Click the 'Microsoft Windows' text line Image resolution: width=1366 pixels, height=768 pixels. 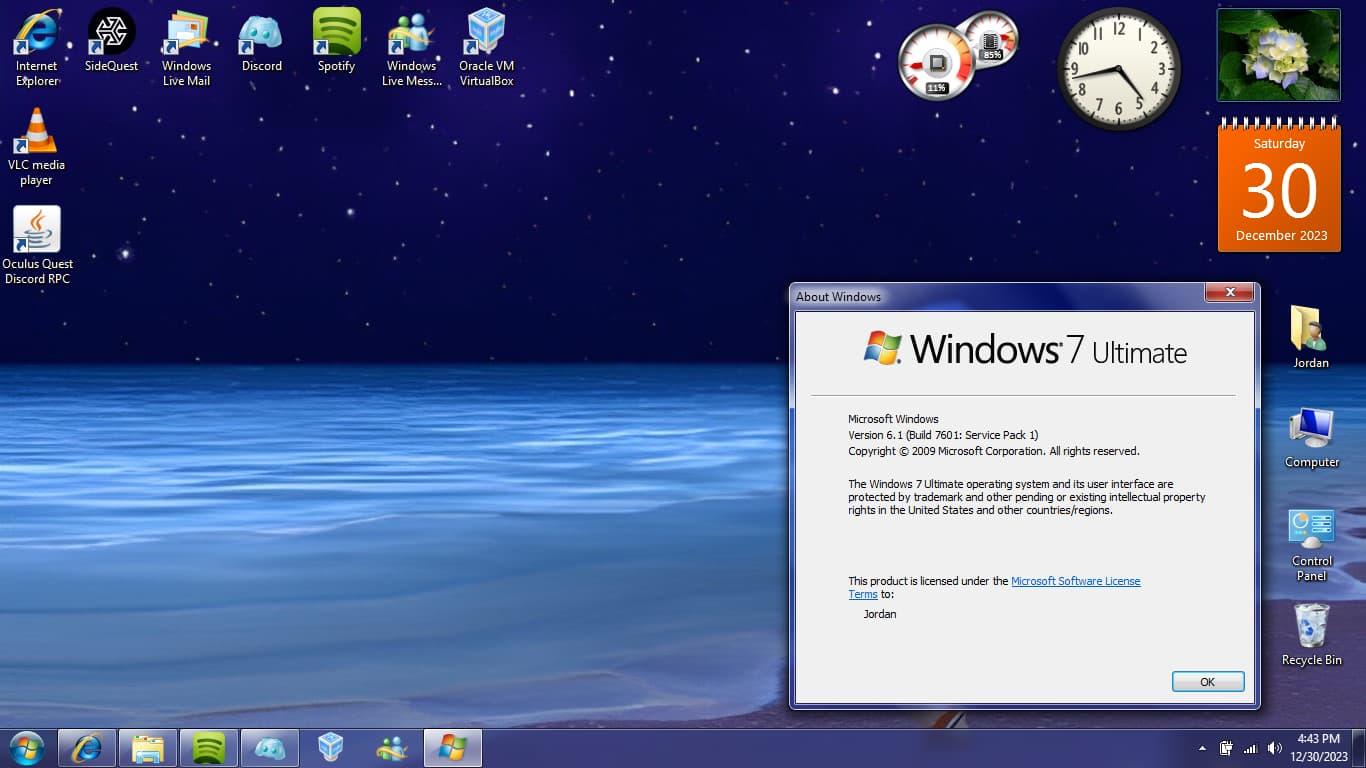click(x=893, y=419)
